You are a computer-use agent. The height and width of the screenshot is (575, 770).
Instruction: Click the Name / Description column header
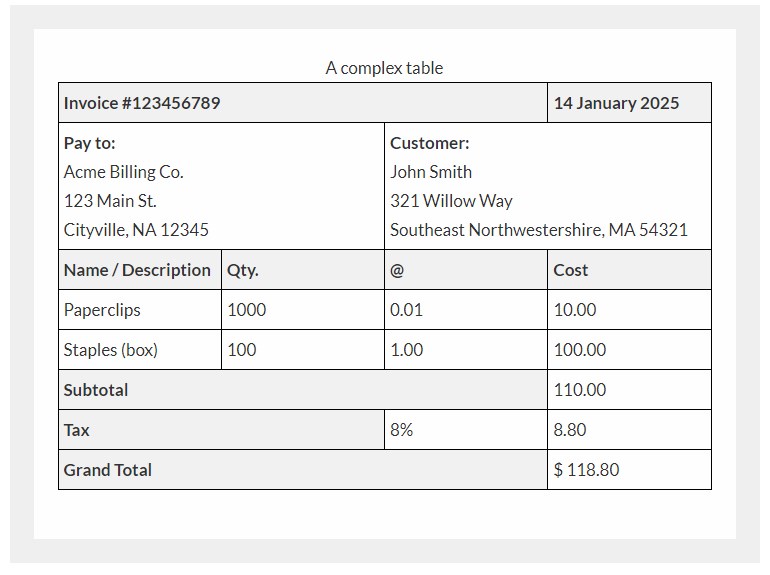pos(137,270)
